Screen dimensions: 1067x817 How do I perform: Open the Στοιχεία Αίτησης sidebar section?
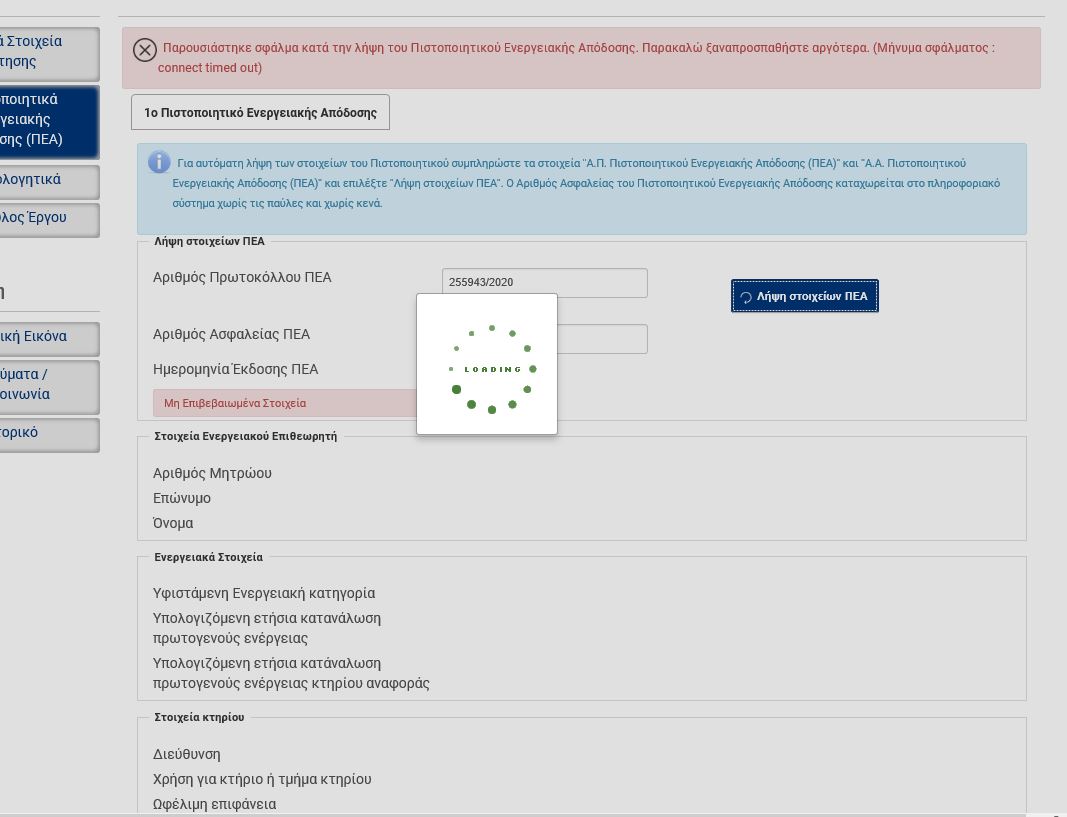[x=50, y=54]
